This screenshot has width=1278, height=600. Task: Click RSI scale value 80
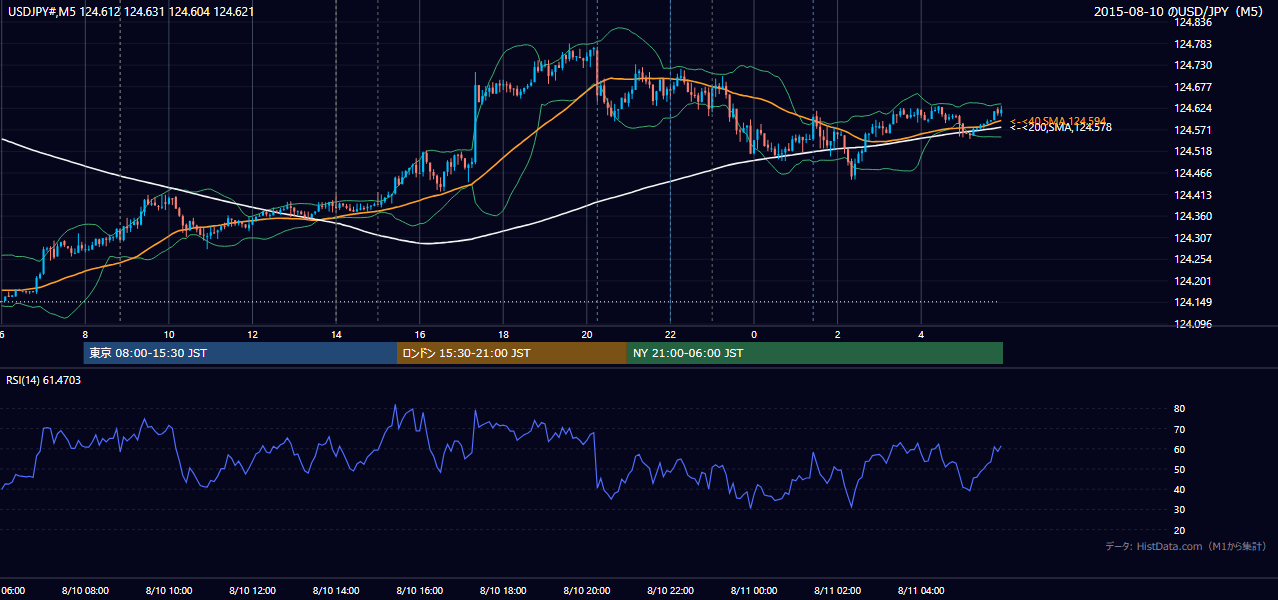pyautogui.click(x=1179, y=409)
